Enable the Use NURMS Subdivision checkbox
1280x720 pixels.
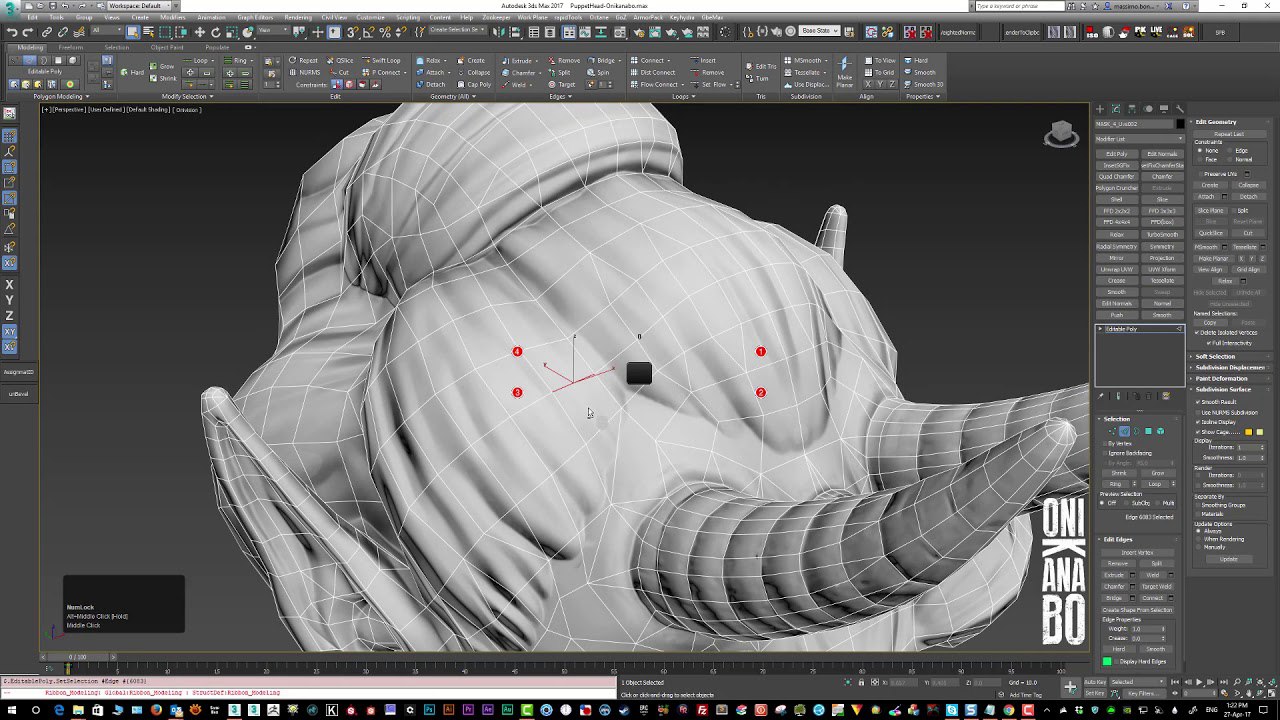pyautogui.click(x=1198, y=412)
